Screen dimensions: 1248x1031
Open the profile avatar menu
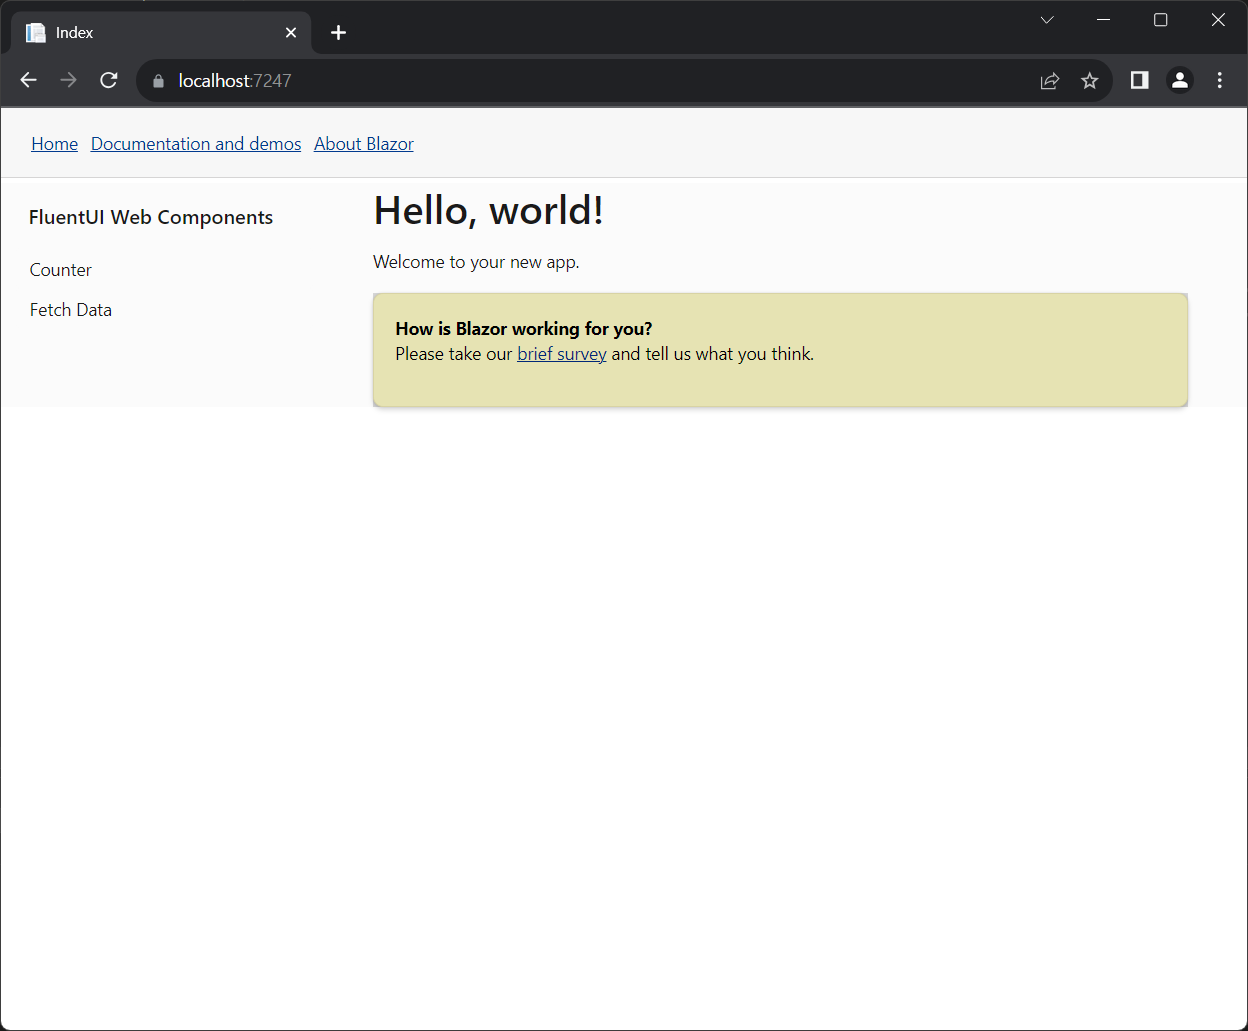point(1180,80)
